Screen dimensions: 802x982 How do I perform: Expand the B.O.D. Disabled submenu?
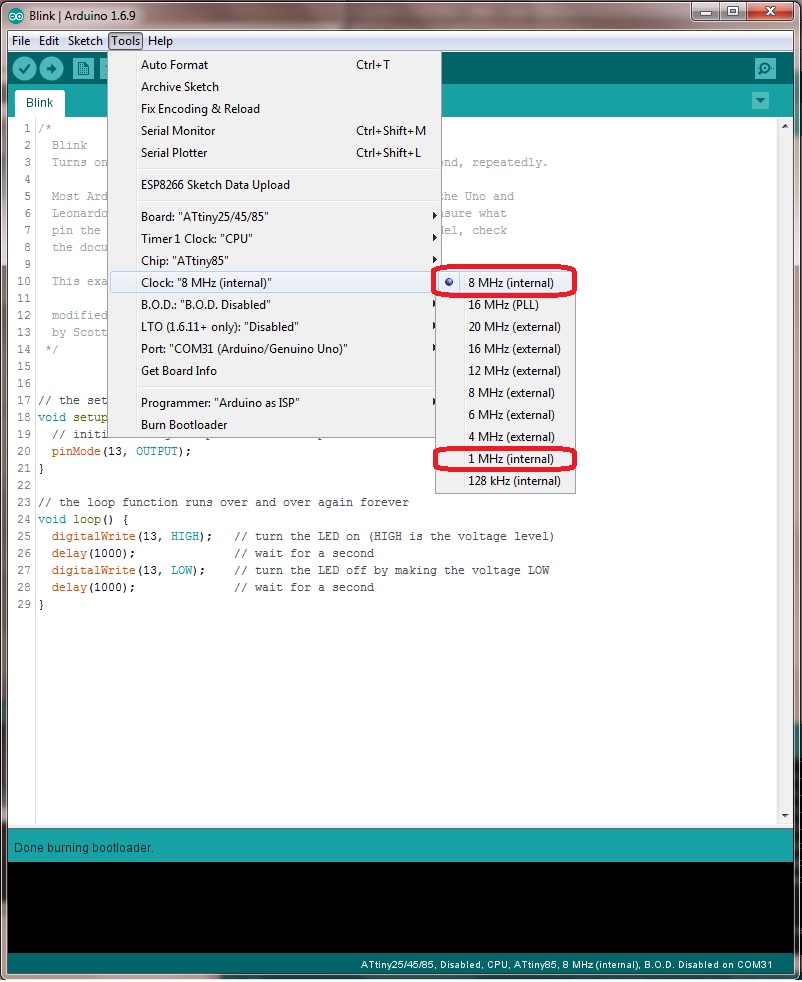273,305
